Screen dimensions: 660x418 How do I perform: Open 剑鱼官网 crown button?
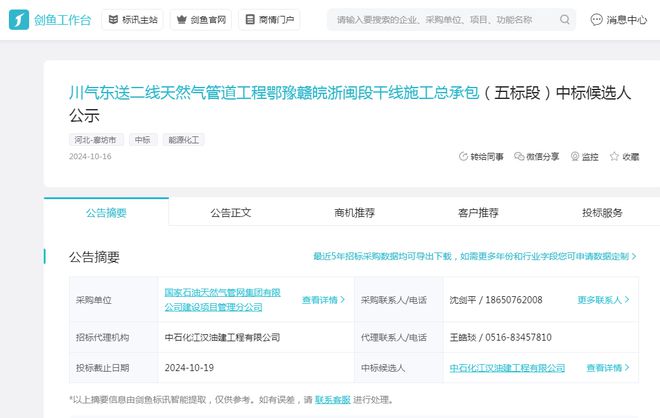tap(201, 19)
